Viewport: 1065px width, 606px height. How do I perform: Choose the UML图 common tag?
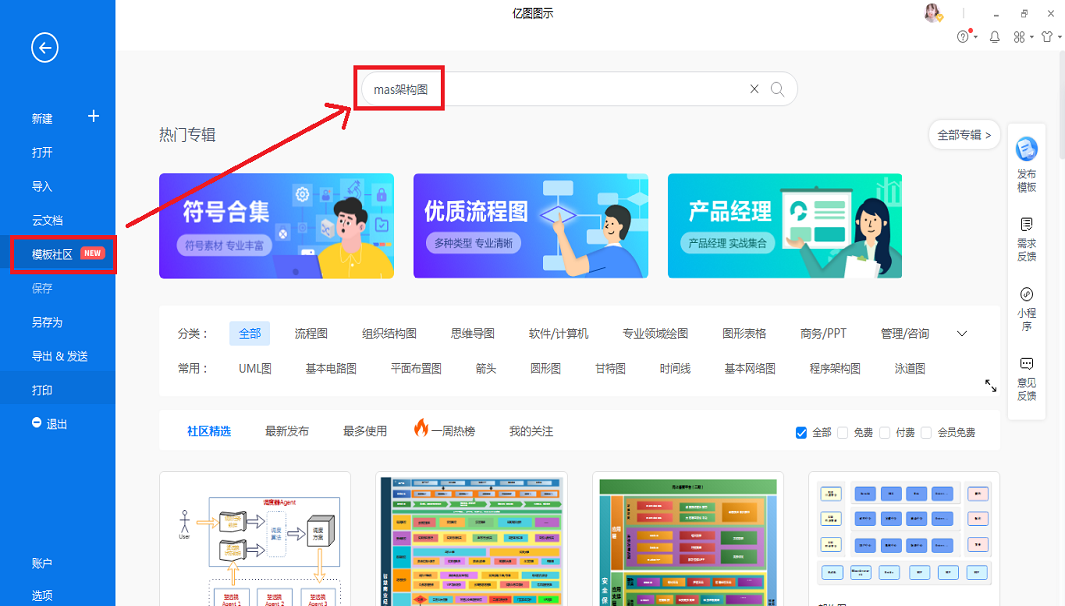point(255,368)
